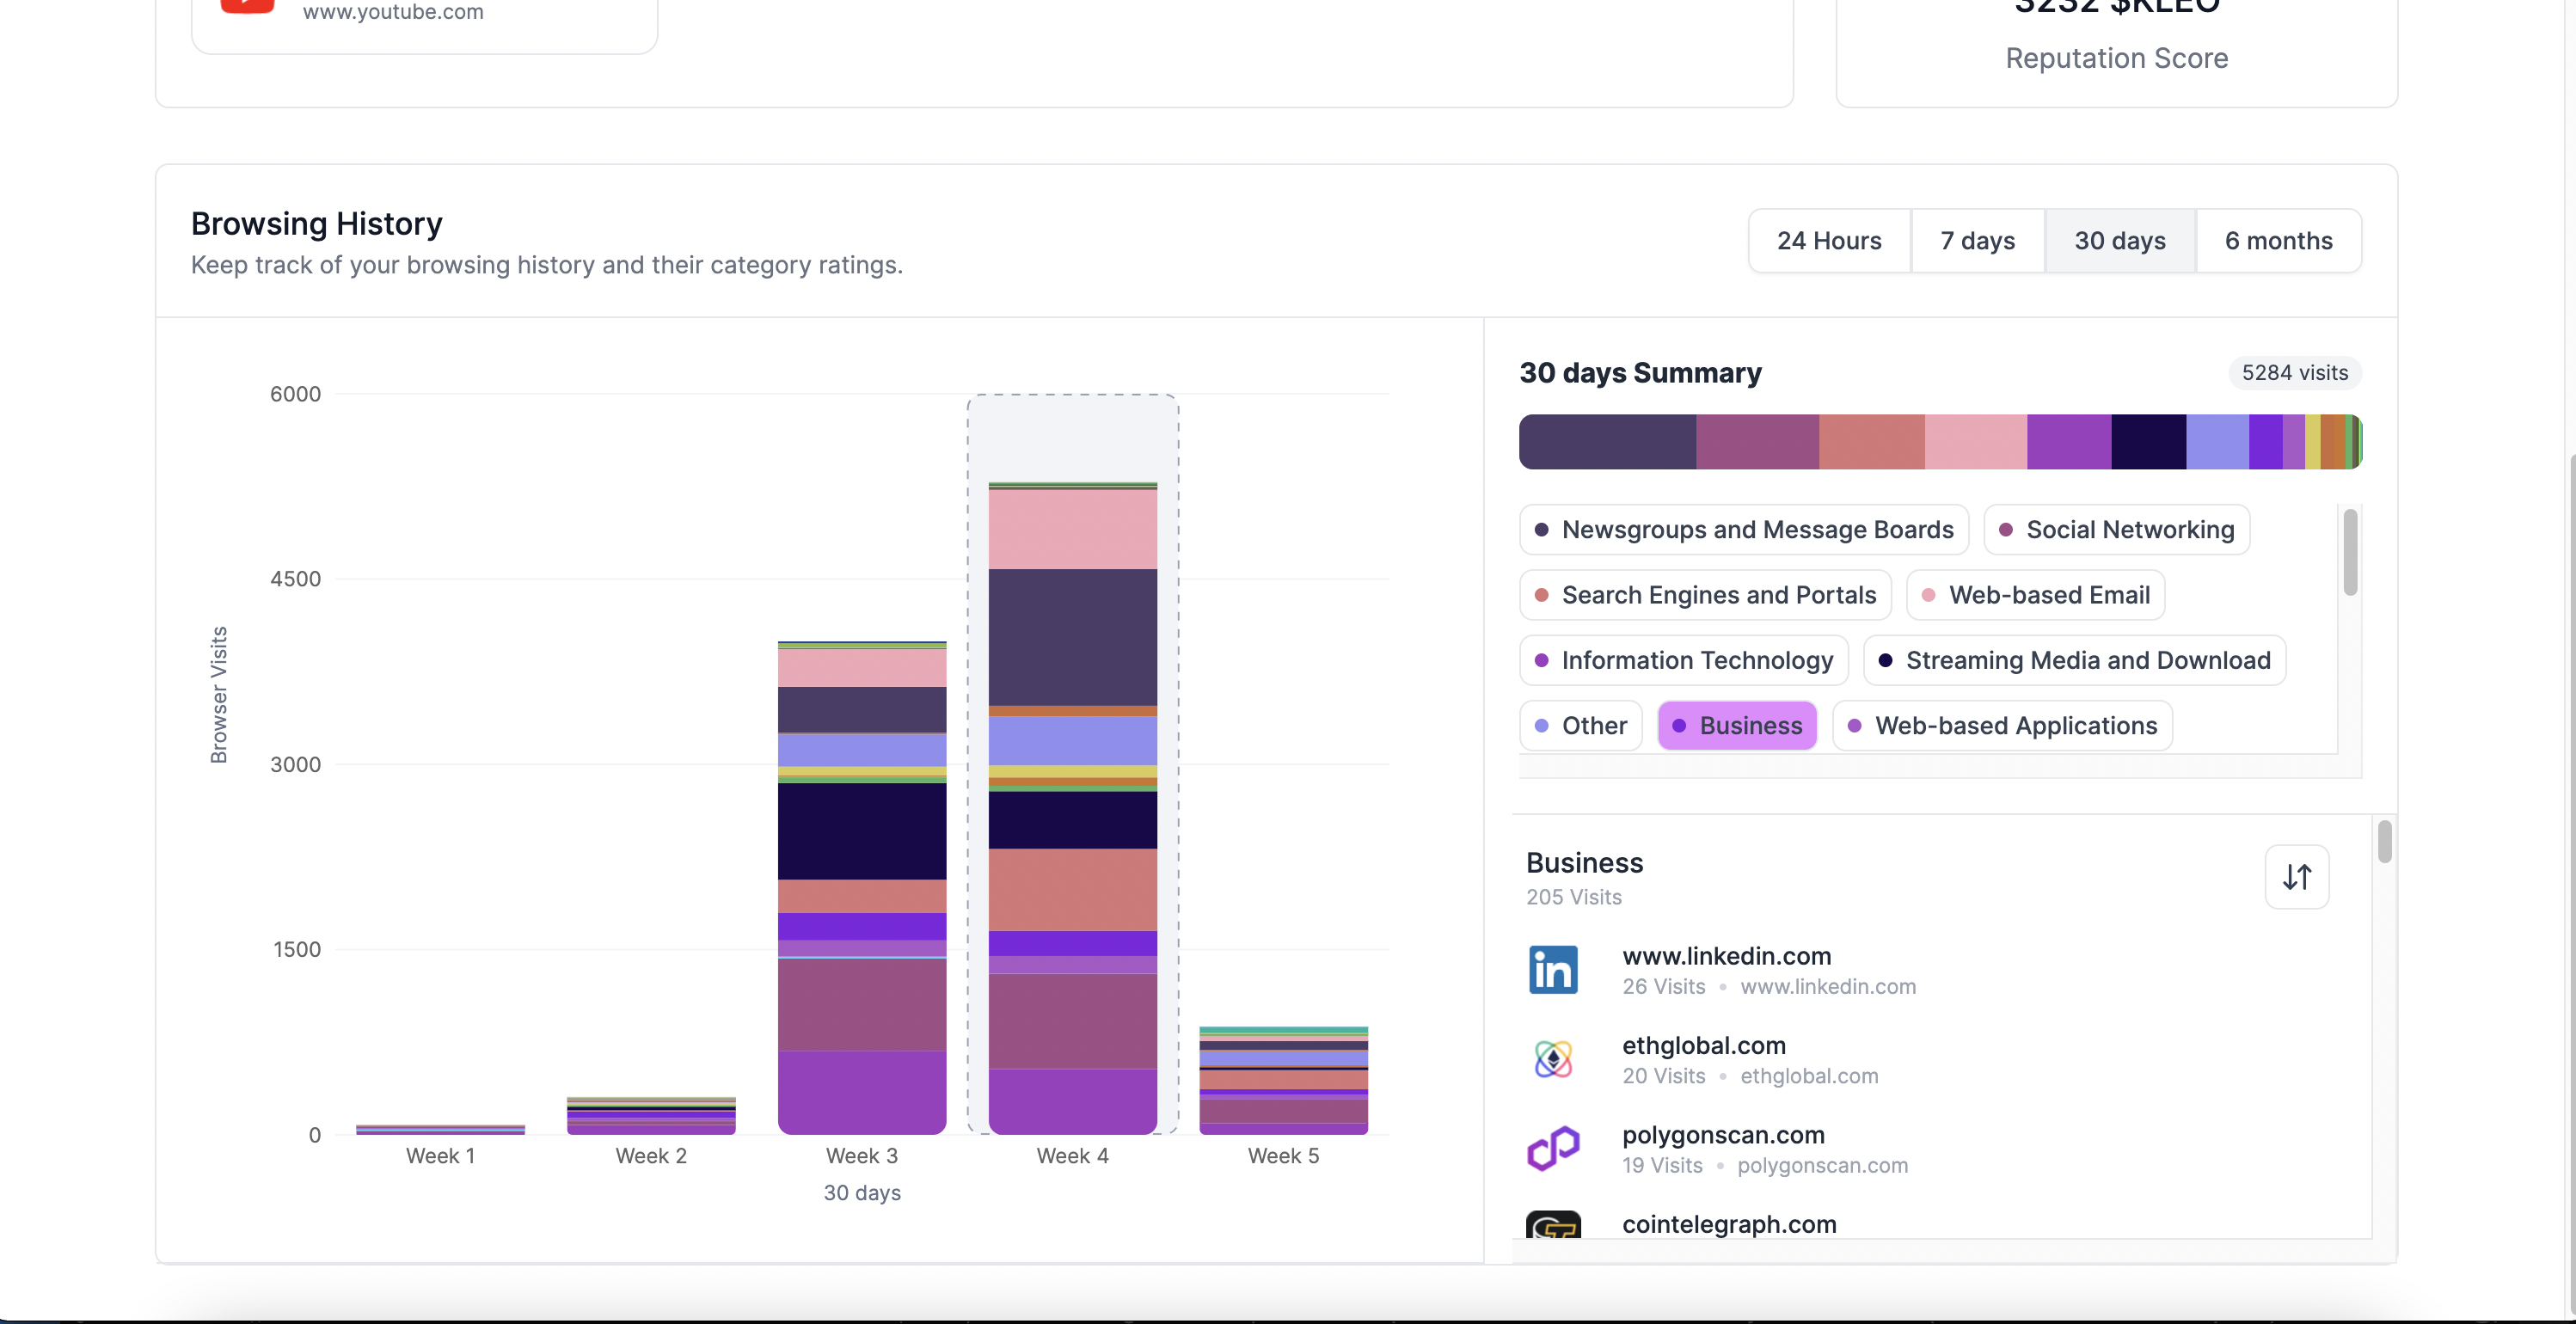Click the dark purple summary bar segment

(x=1606, y=442)
